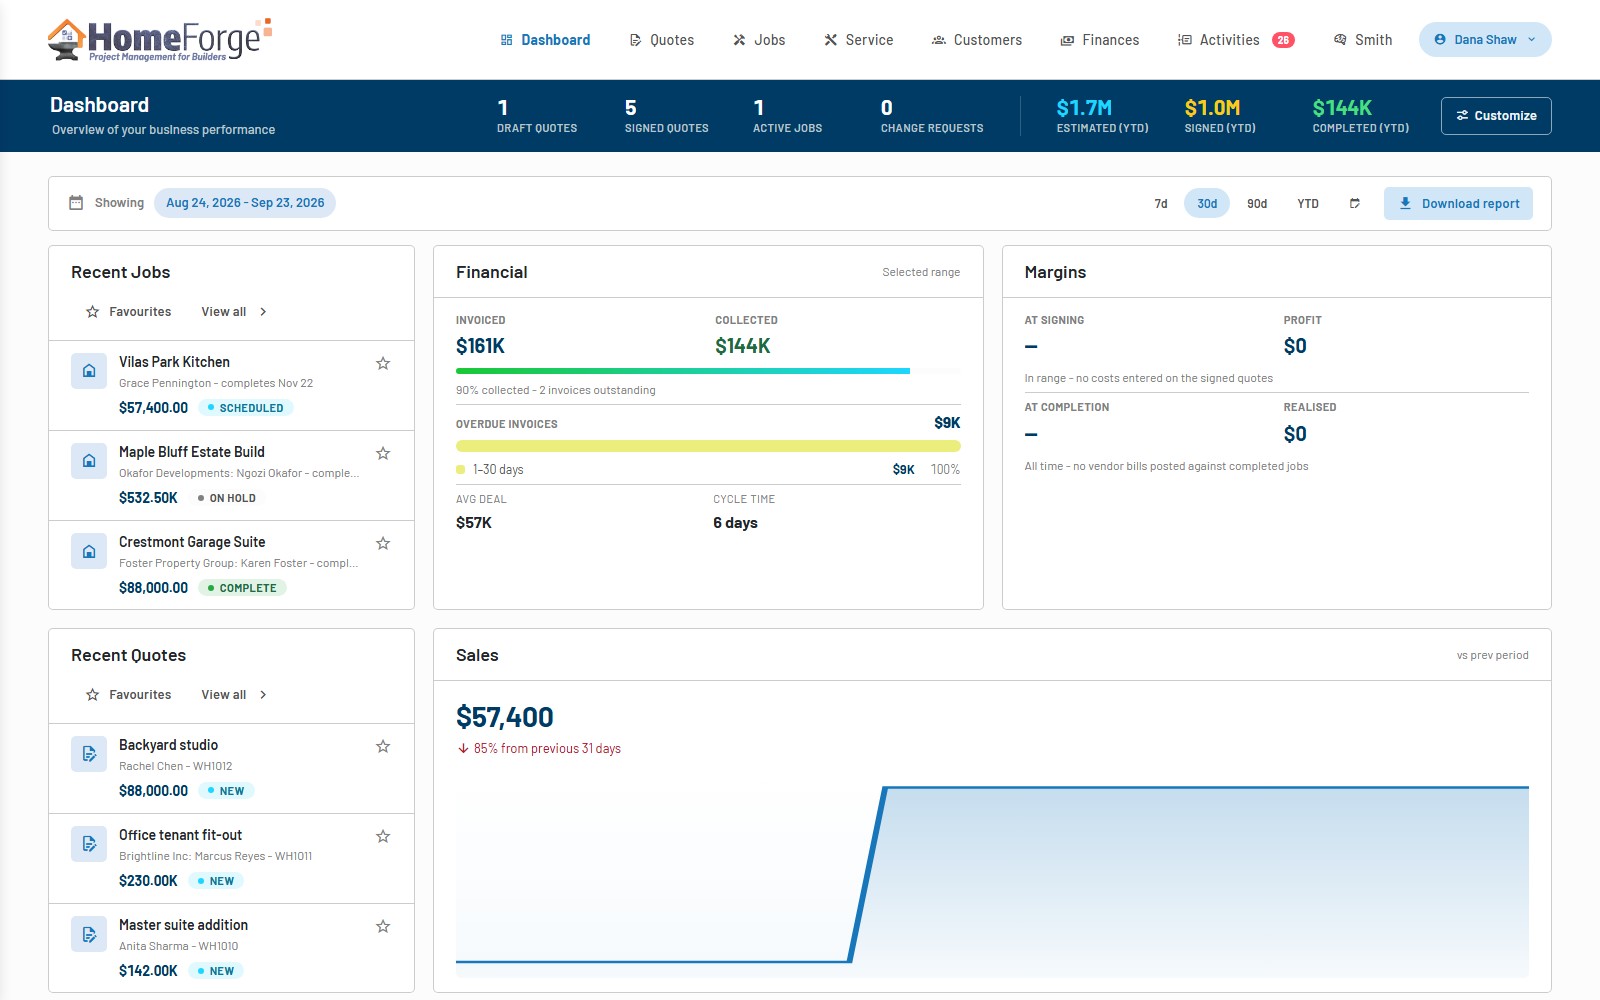Select the 7d range
The height and width of the screenshot is (1000, 1600).
1161,203
